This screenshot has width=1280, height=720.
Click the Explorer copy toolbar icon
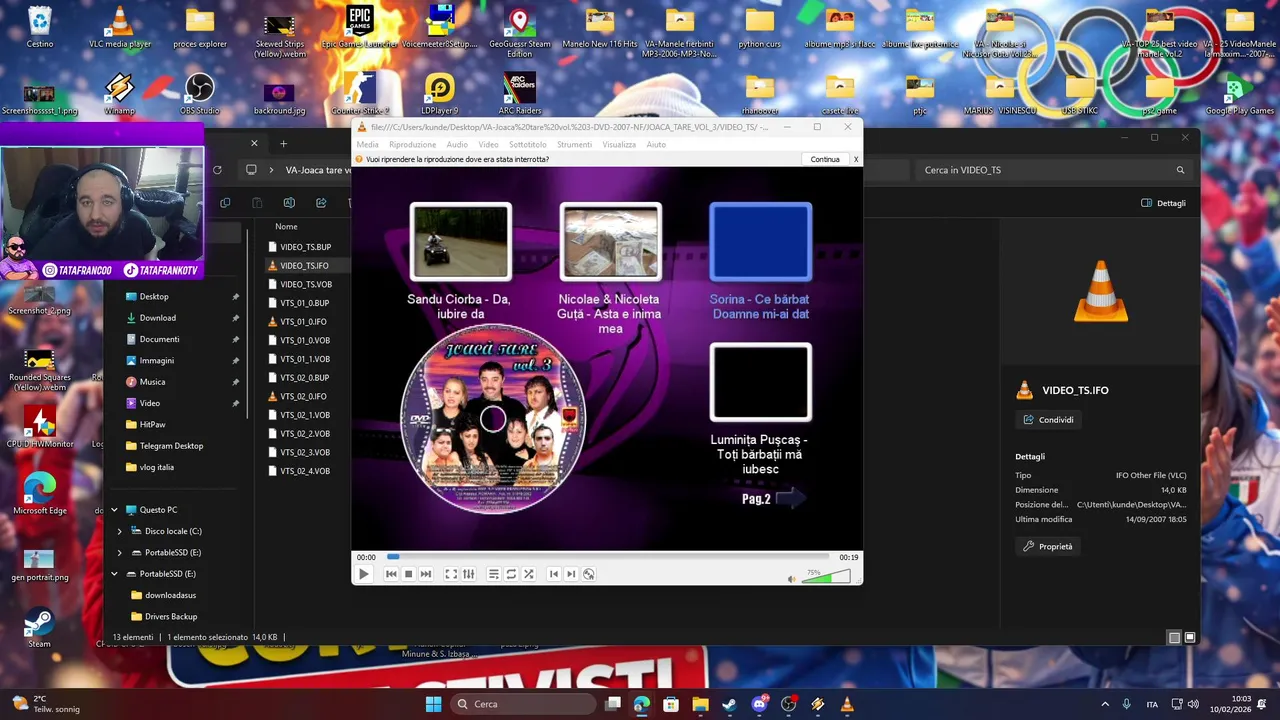(x=225, y=203)
